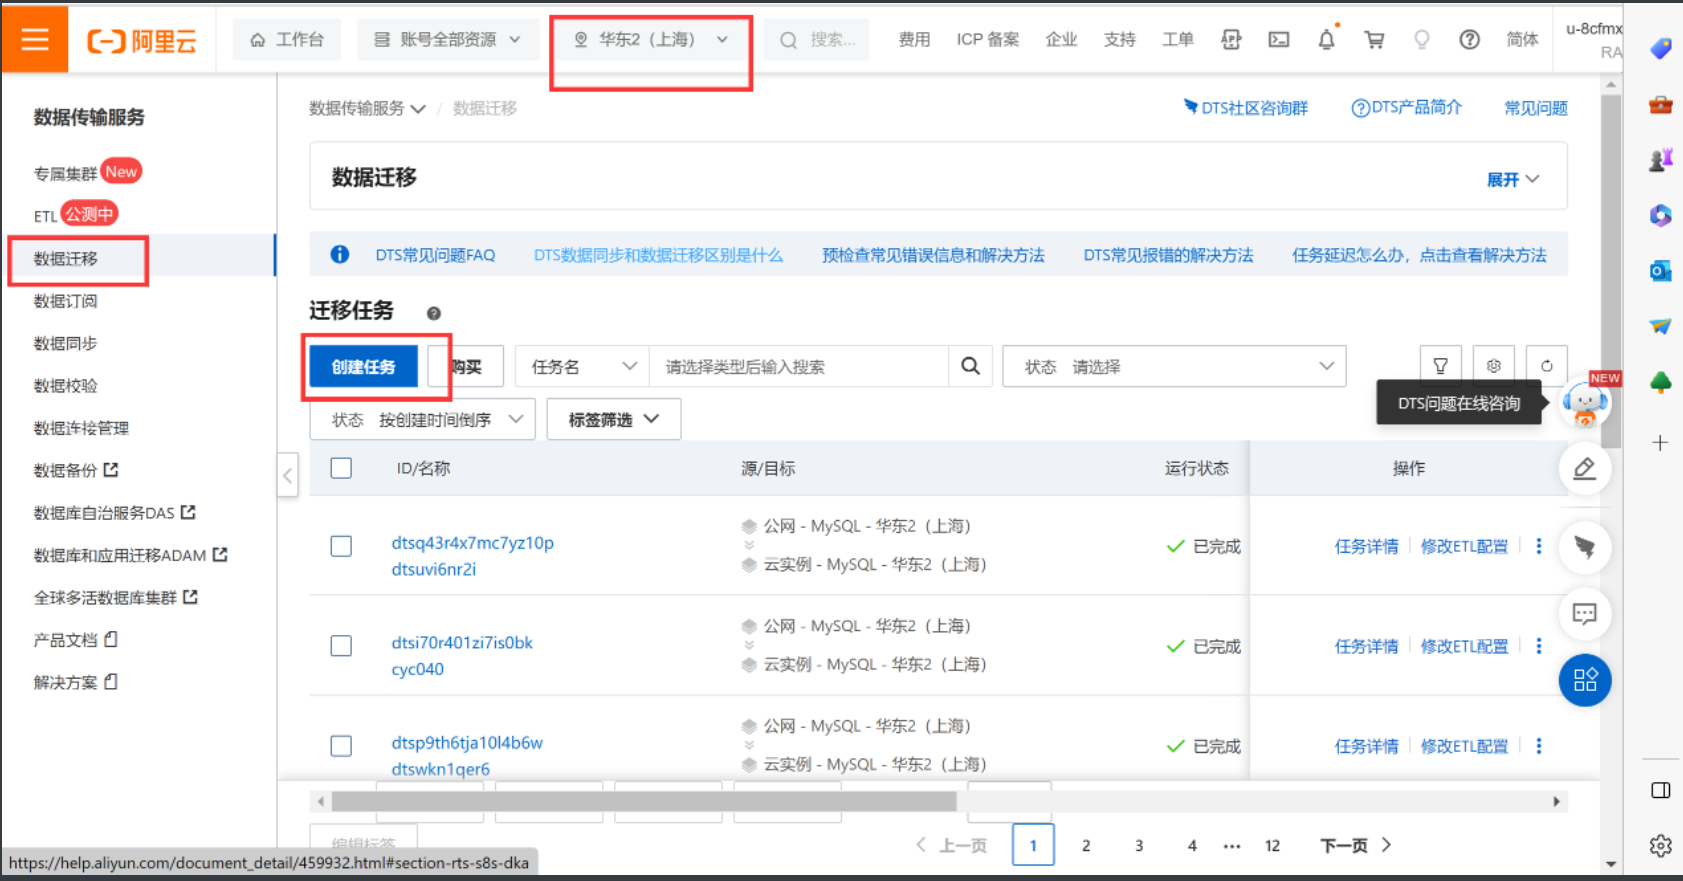This screenshot has width=1683, height=881.
Task: Open the 费用 menu in top bar
Action: pos(914,39)
